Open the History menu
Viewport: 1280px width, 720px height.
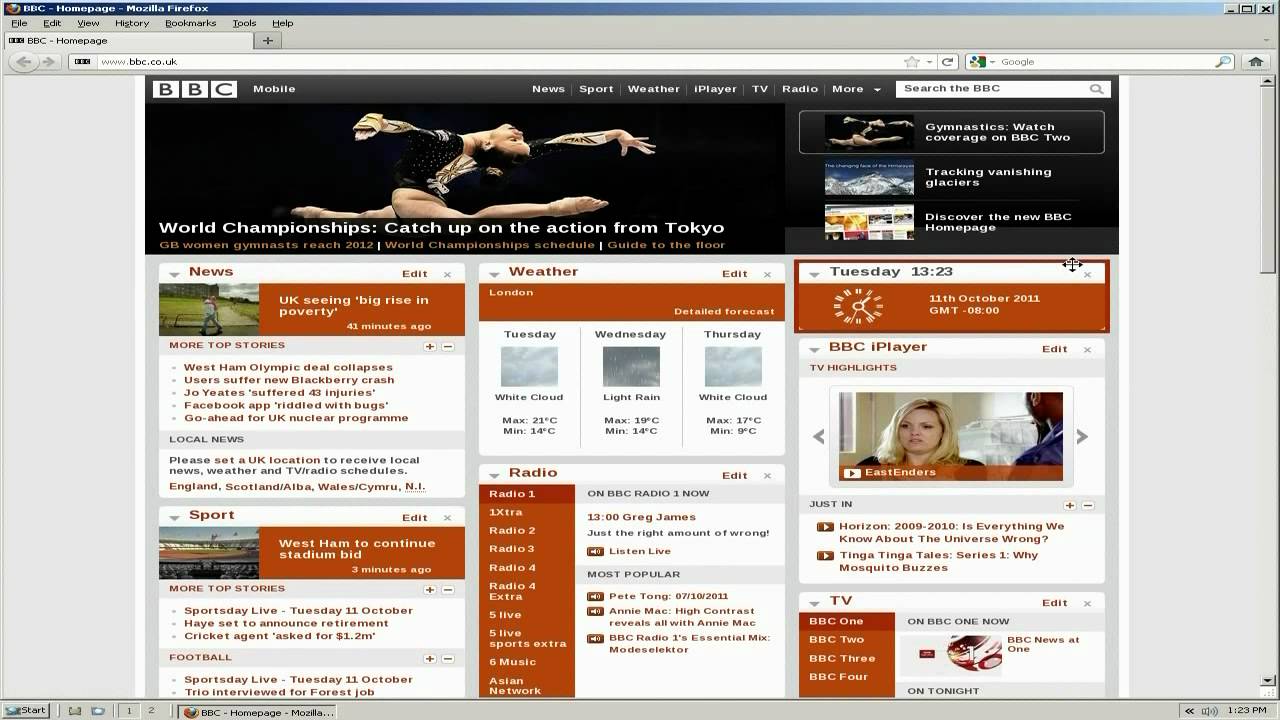[x=132, y=23]
